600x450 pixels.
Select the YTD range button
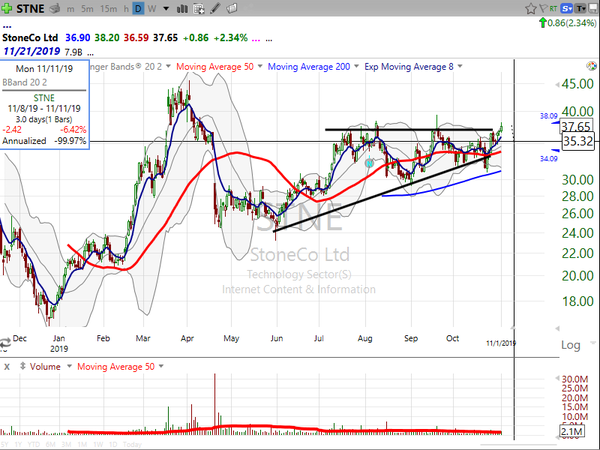click(34, 445)
